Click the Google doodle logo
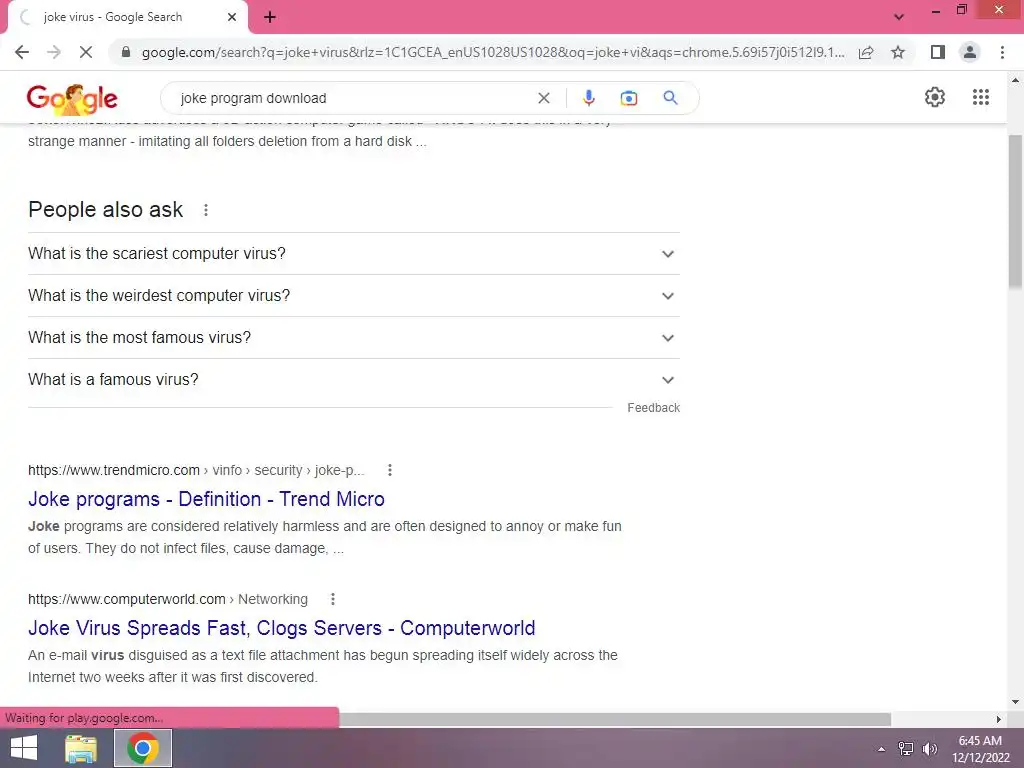This screenshot has height=768, width=1024. pos(72,99)
